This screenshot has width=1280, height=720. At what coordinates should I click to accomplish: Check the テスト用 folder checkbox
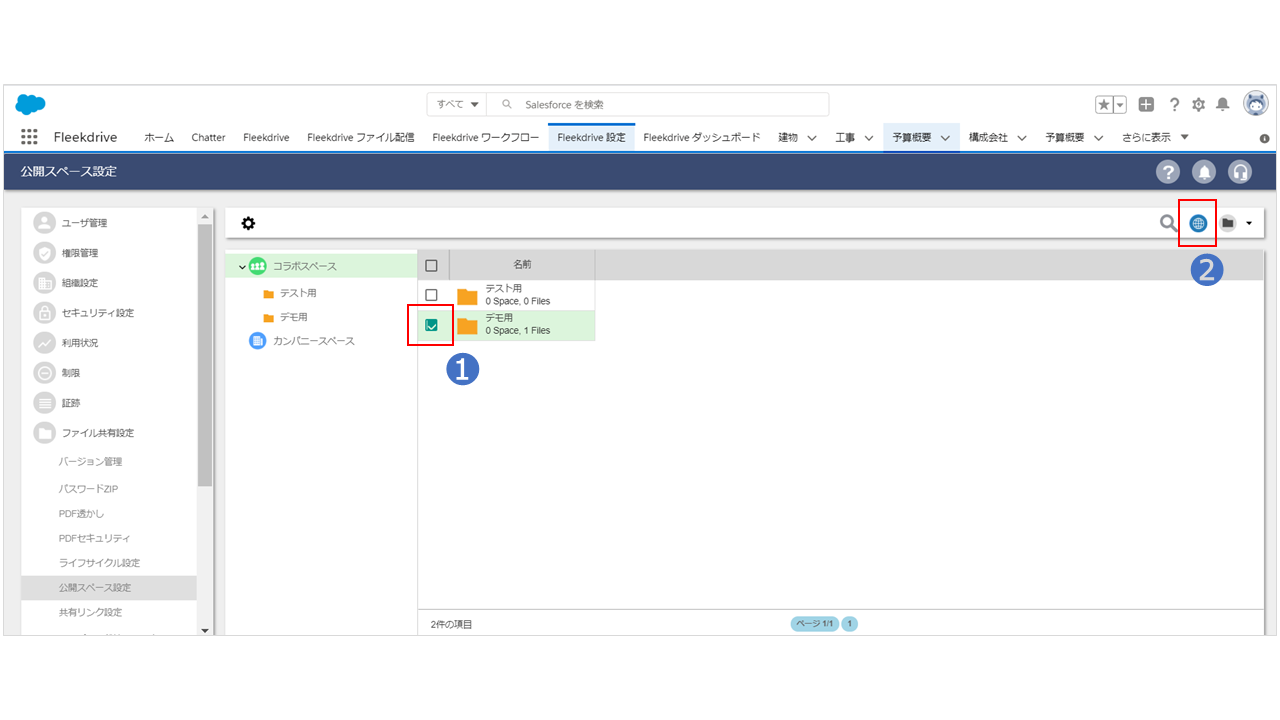pos(432,295)
